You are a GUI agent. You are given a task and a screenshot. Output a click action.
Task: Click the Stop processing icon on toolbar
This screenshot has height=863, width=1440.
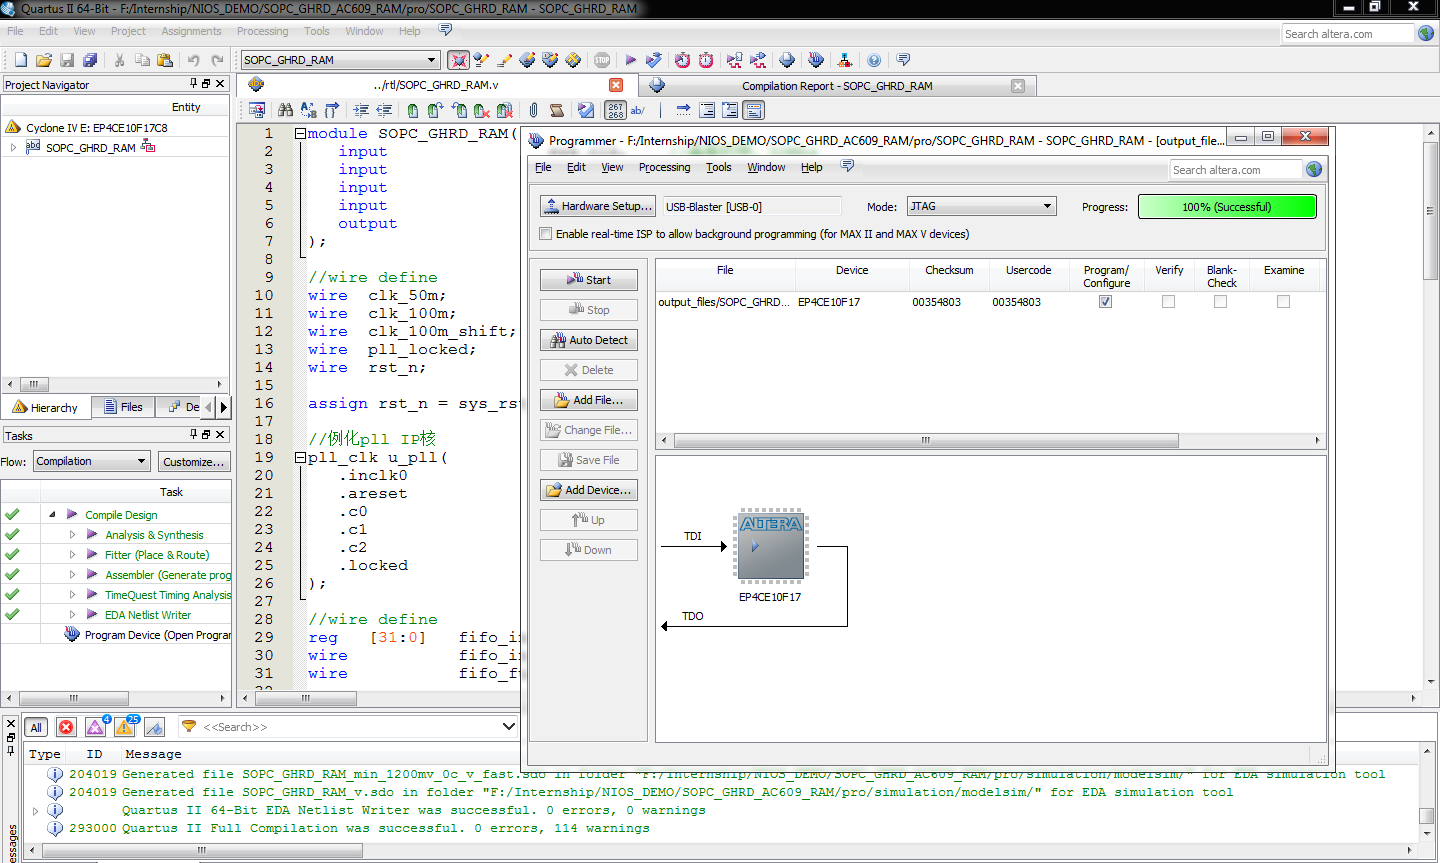click(x=602, y=60)
